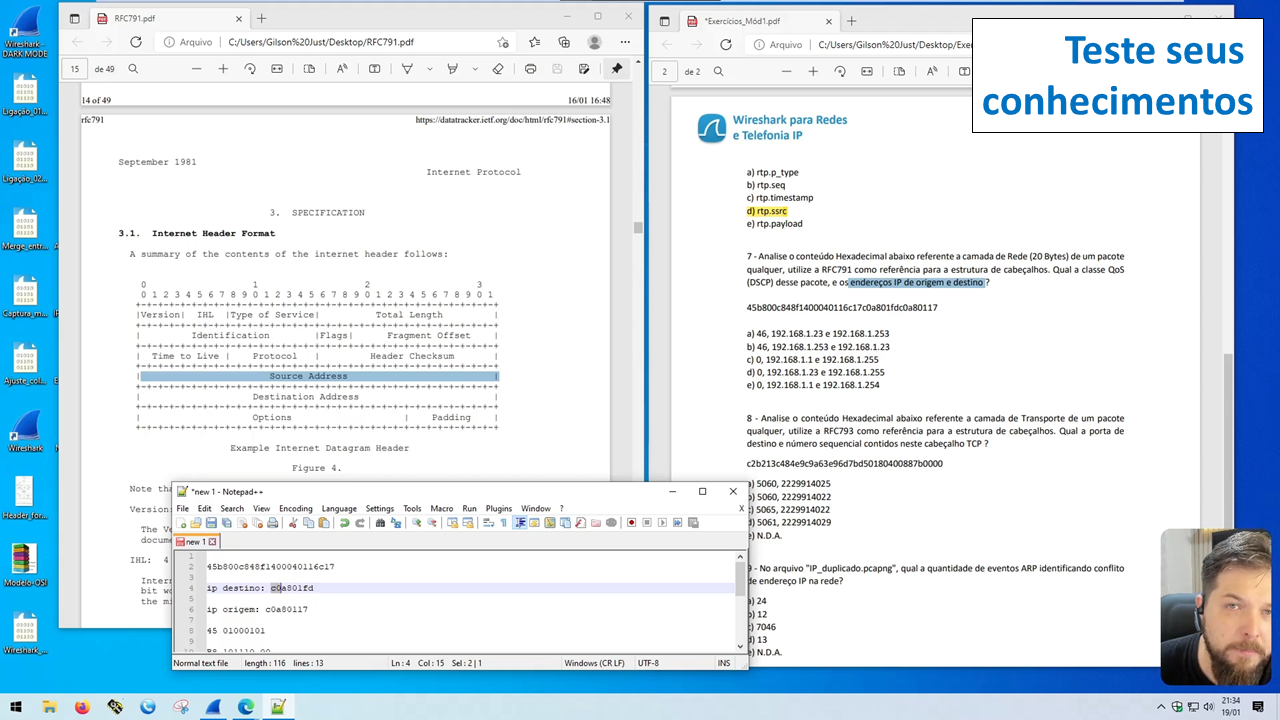Click Save icon in Notepad++ toolbar

[x=211, y=522]
